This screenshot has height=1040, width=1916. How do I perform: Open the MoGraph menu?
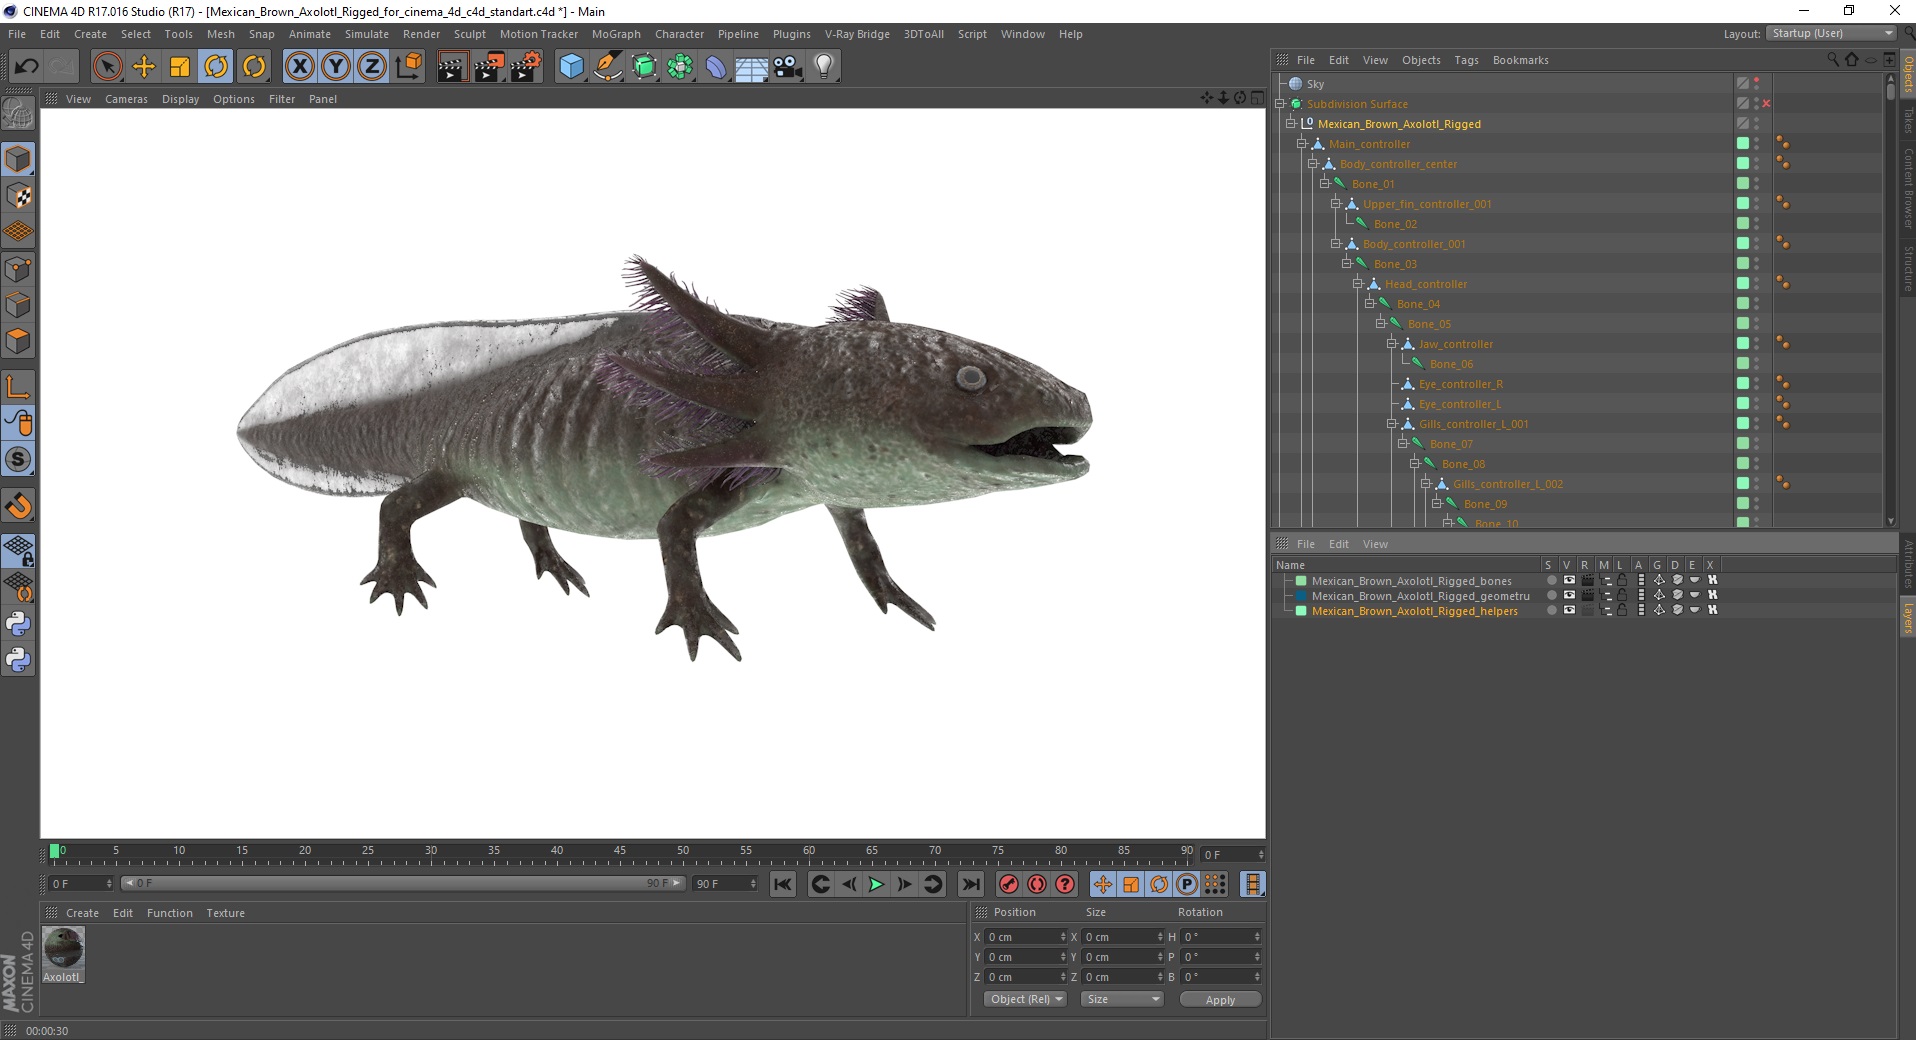[615, 34]
